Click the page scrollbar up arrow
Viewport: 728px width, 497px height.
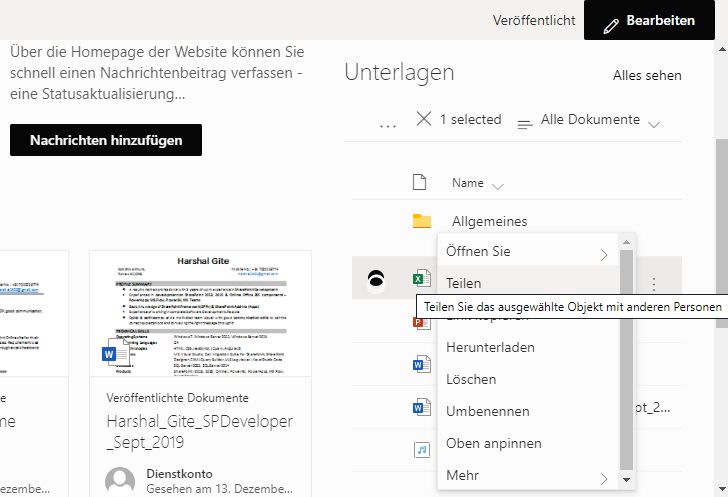[x=722, y=48]
